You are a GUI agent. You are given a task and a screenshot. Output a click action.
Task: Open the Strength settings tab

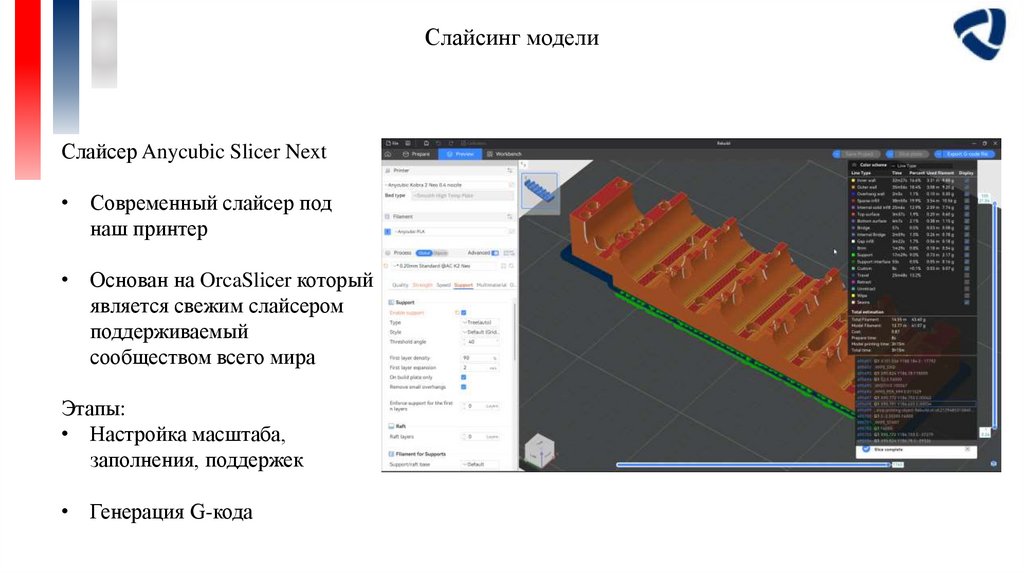click(x=423, y=285)
